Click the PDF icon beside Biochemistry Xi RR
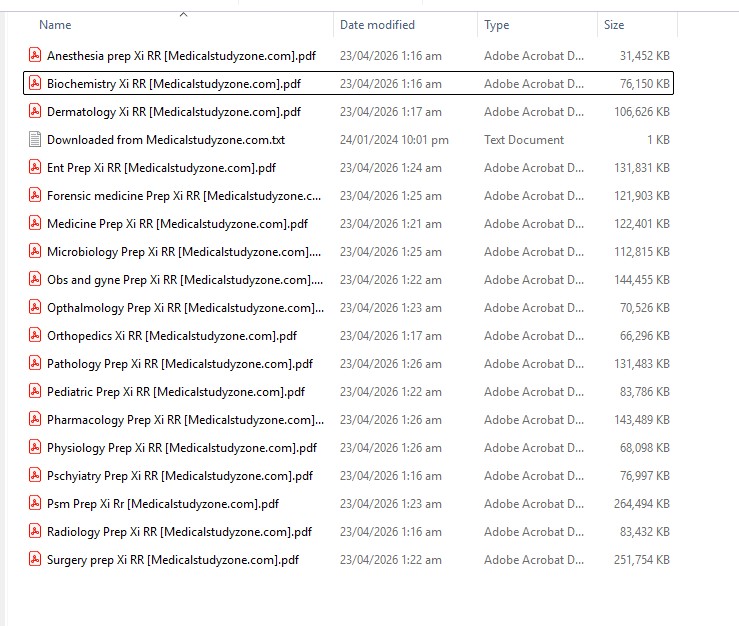The image size is (739, 626). (x=35, y=84)
